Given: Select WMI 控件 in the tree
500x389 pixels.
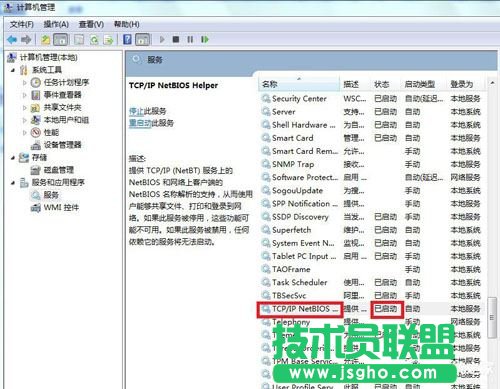Looking at the screenshot, I should coord(61,208).
